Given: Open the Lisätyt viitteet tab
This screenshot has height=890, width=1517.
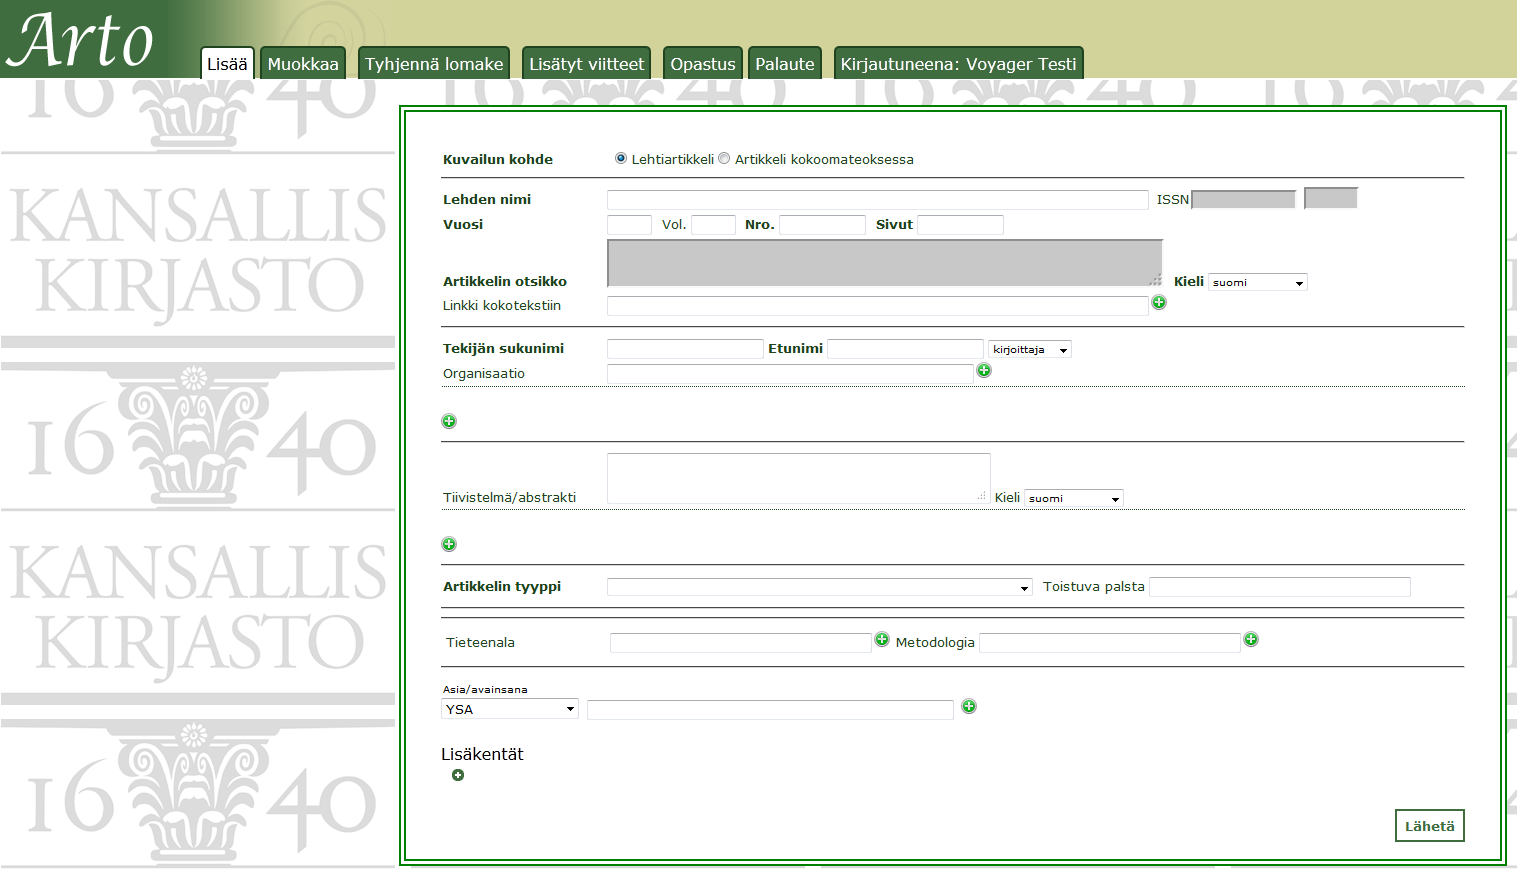Looking at the screenshot, I should point(587,63).
